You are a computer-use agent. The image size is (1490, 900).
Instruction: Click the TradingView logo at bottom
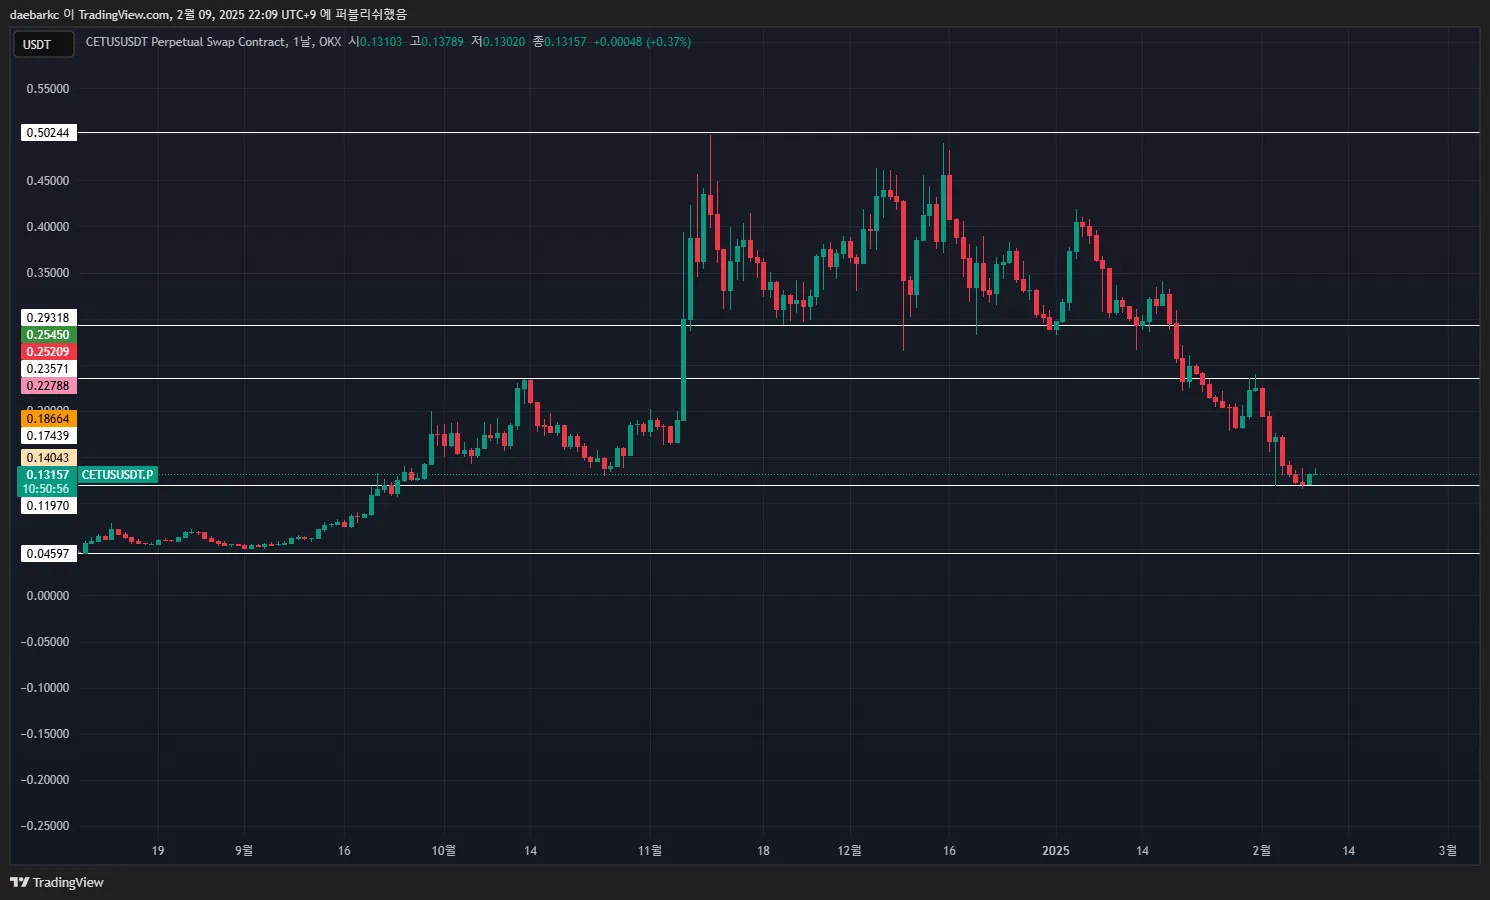(57, 882)
